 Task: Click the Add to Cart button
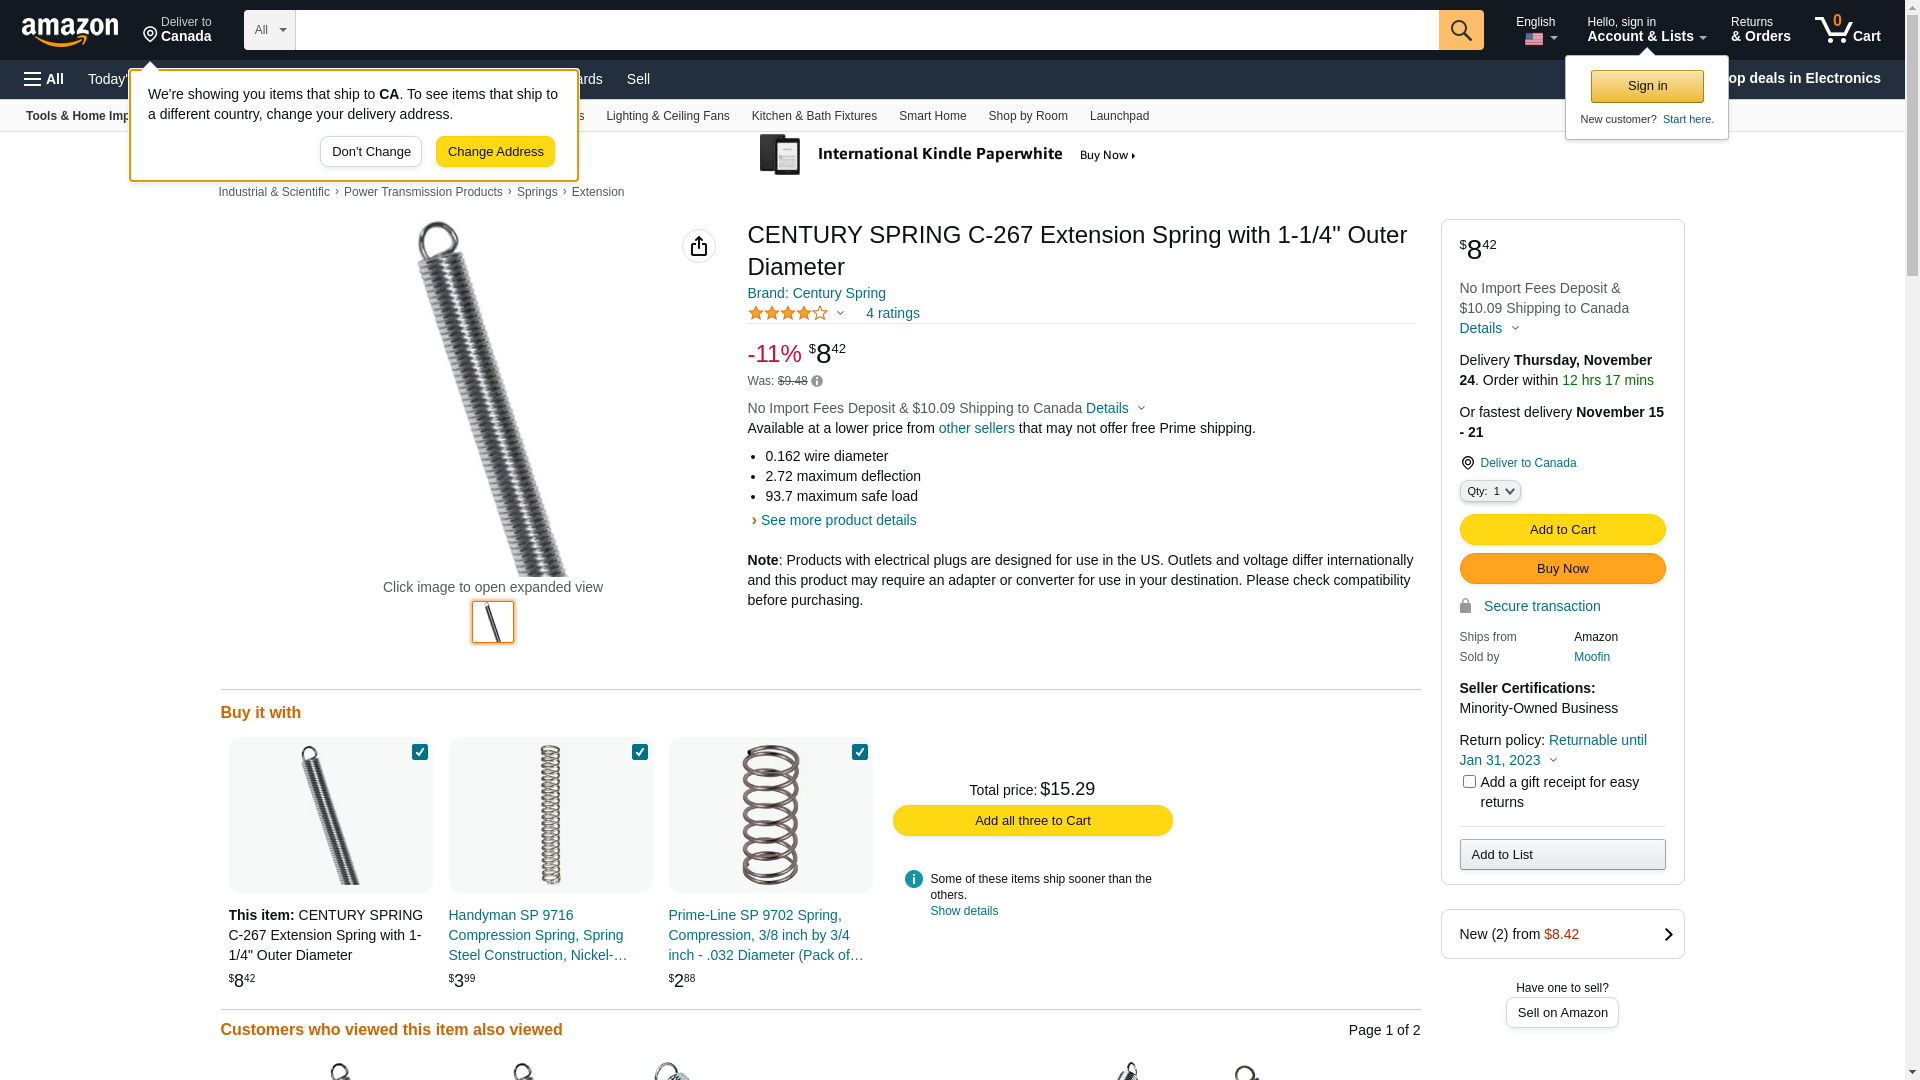pos(1562,529)
